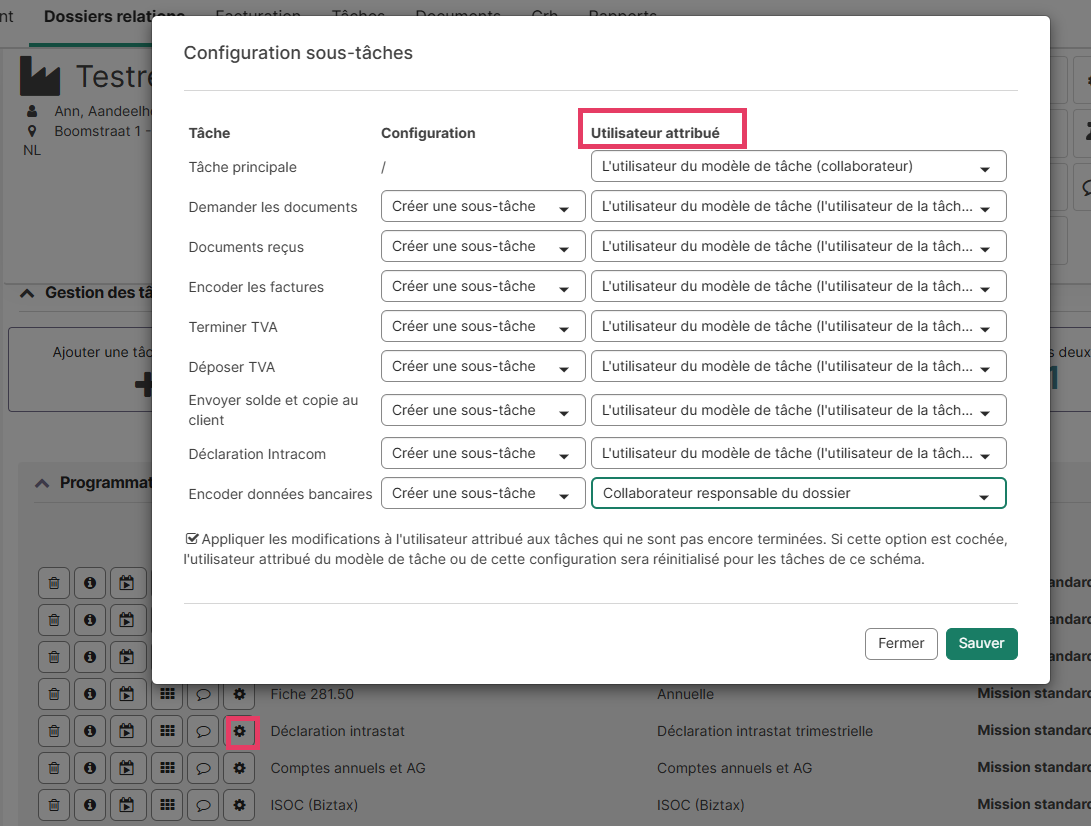1091x826 pixels.
Task: Open configuration dropdown for Encoder les factures
Action: 483,286
